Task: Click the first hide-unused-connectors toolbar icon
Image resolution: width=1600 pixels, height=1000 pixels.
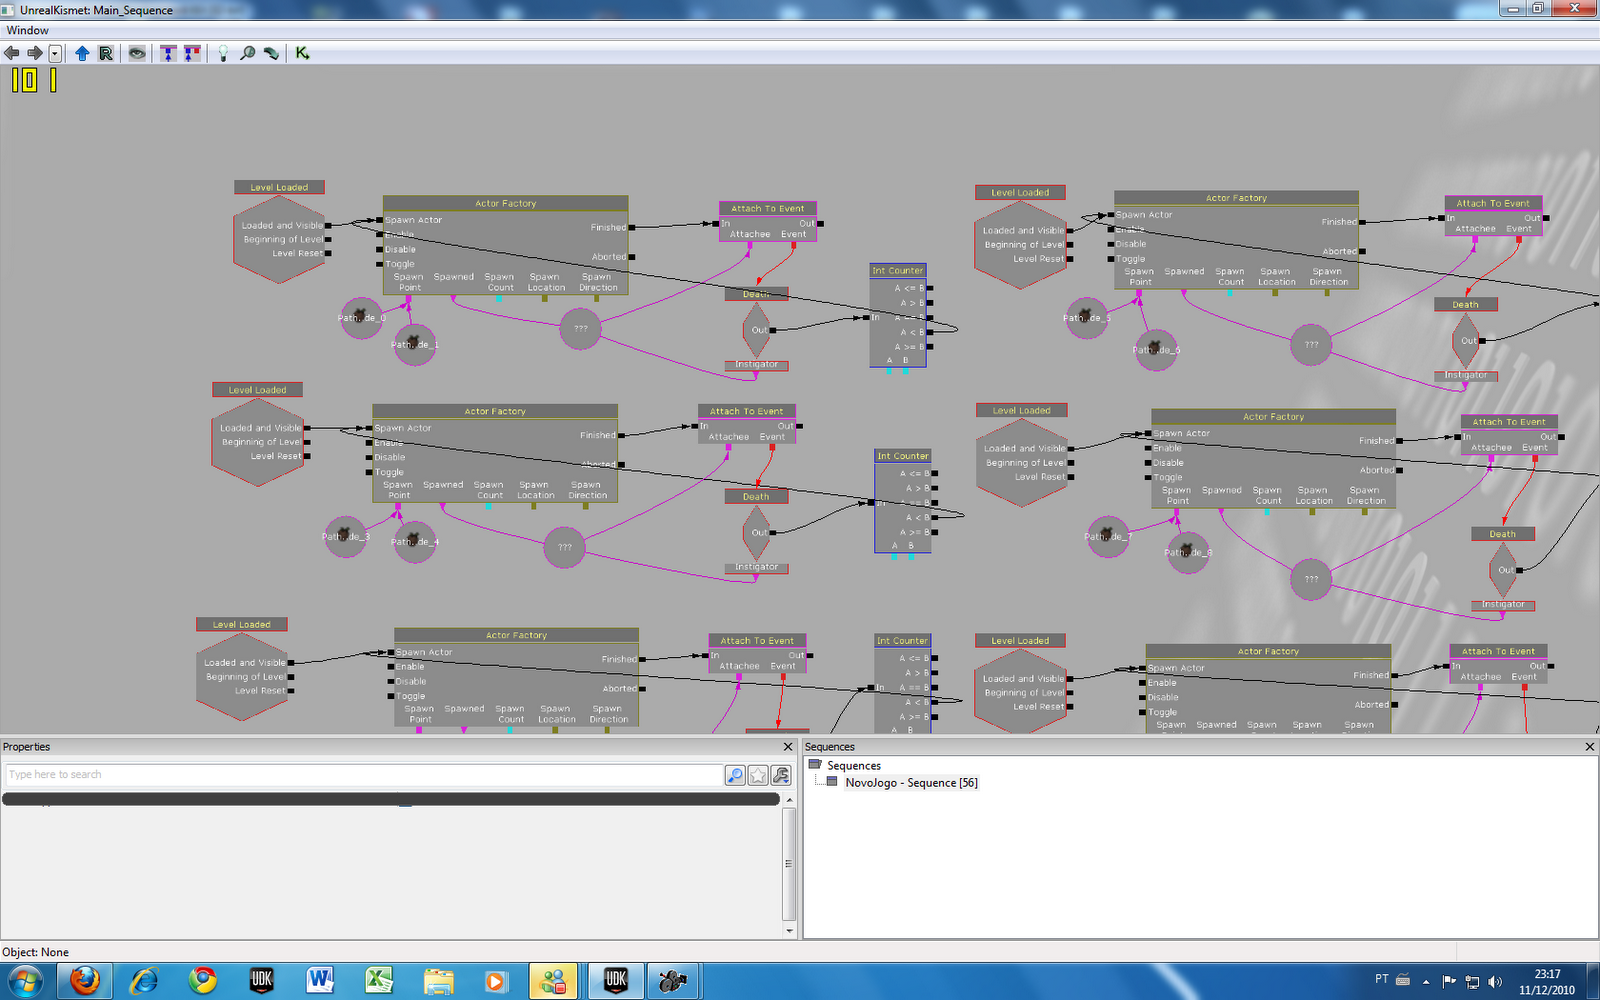Action: pos(168,53)
